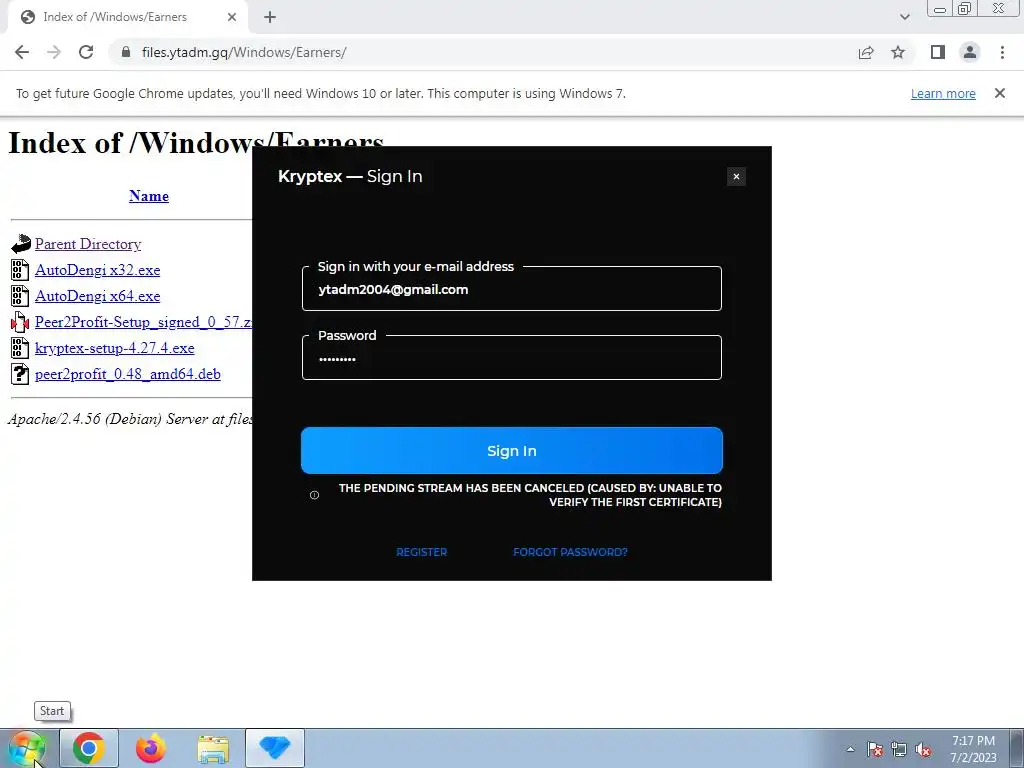Click the Show desktop strip
The width and height of the screenshot is (1024, 768).
1017,749
